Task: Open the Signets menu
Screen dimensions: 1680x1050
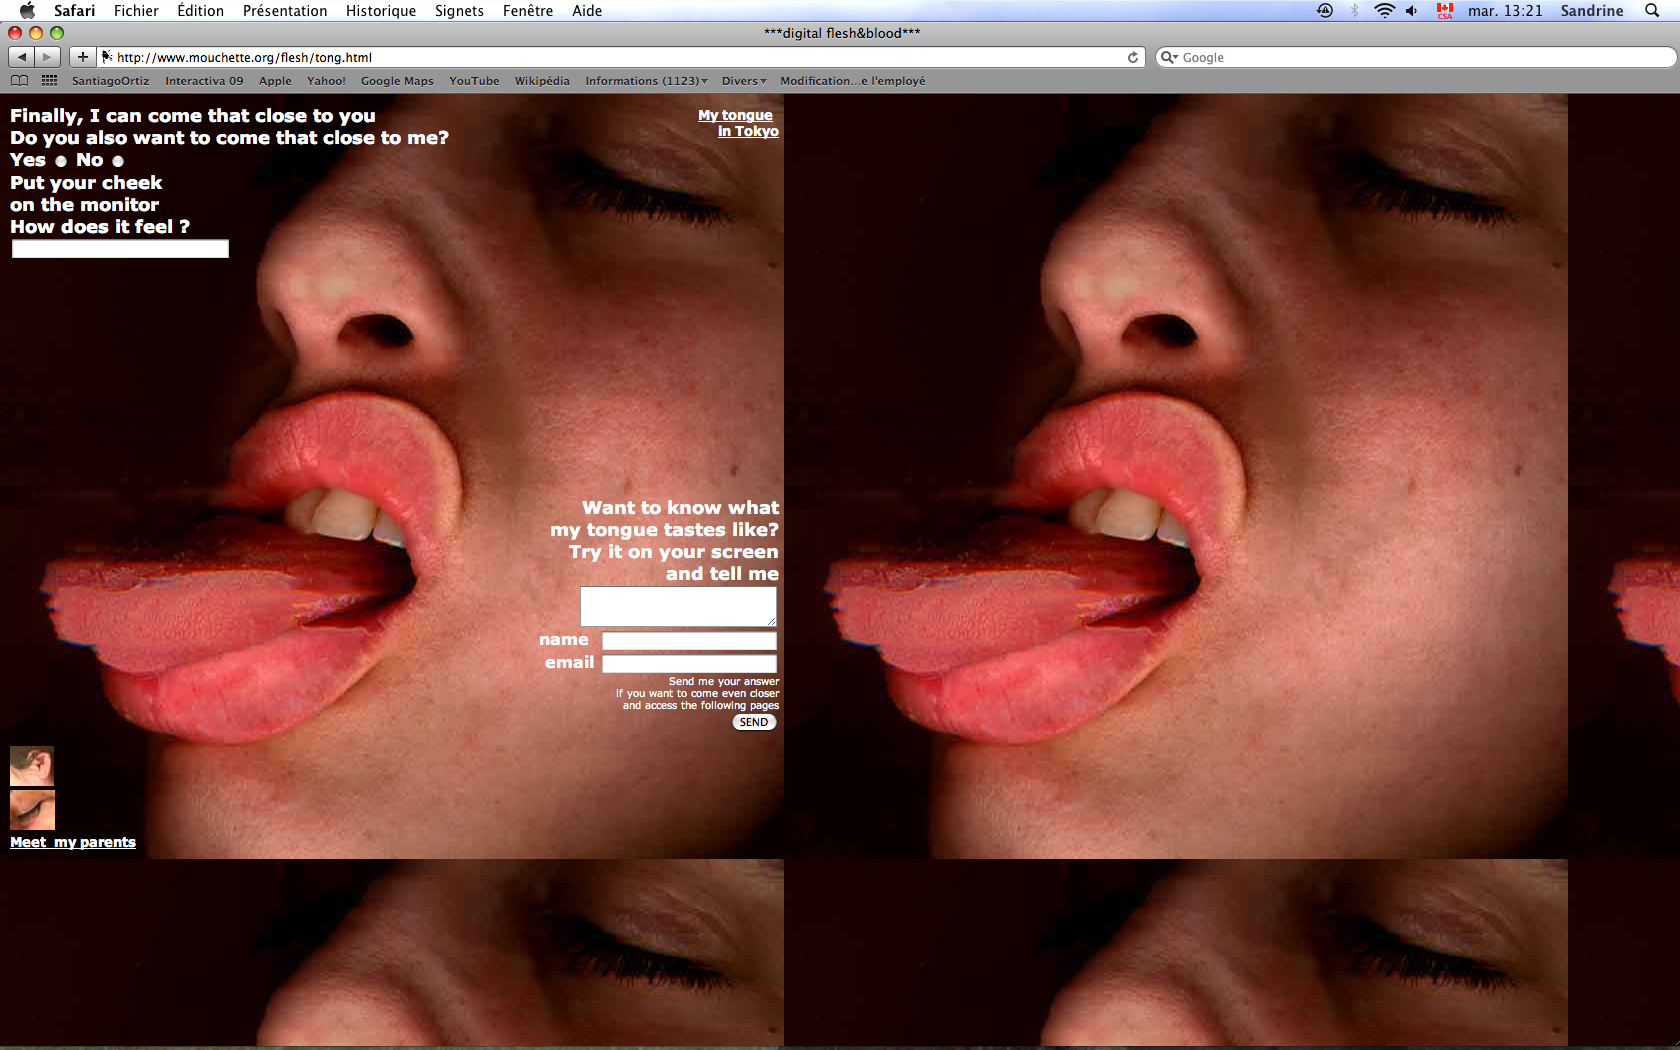Action: click(459, 11)
